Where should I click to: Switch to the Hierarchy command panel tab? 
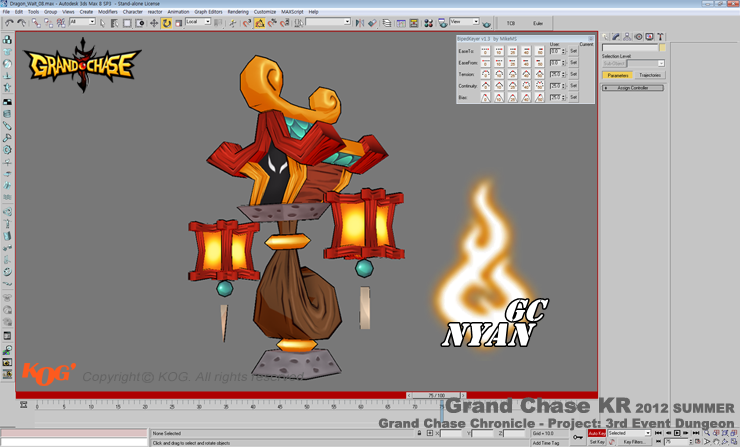coord(627,36)
